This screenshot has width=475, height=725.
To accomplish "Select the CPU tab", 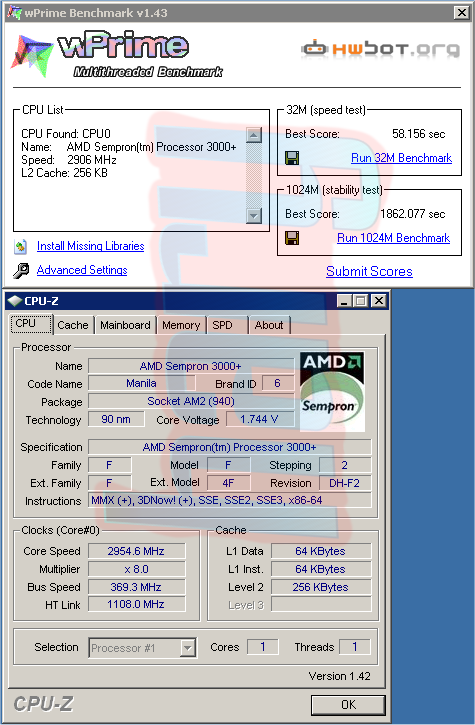I will click(31, 324).
